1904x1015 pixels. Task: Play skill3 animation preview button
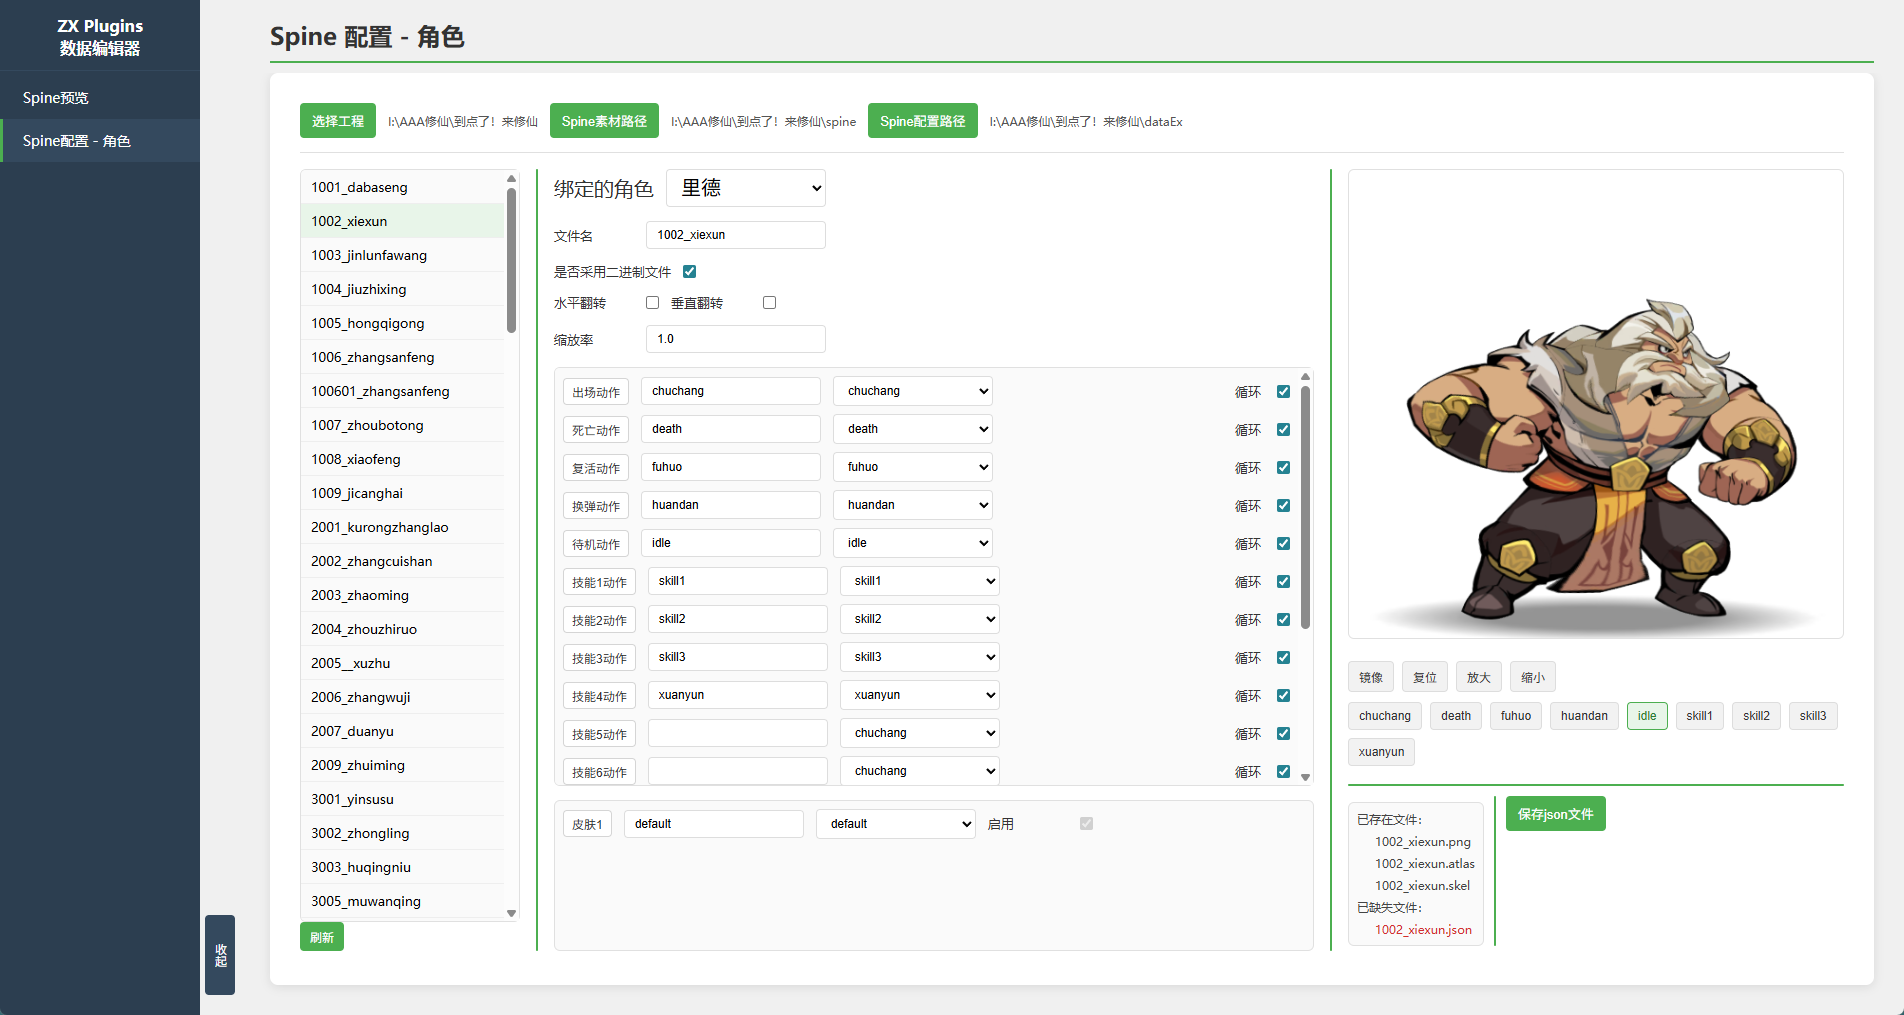tap(1813, 716)
